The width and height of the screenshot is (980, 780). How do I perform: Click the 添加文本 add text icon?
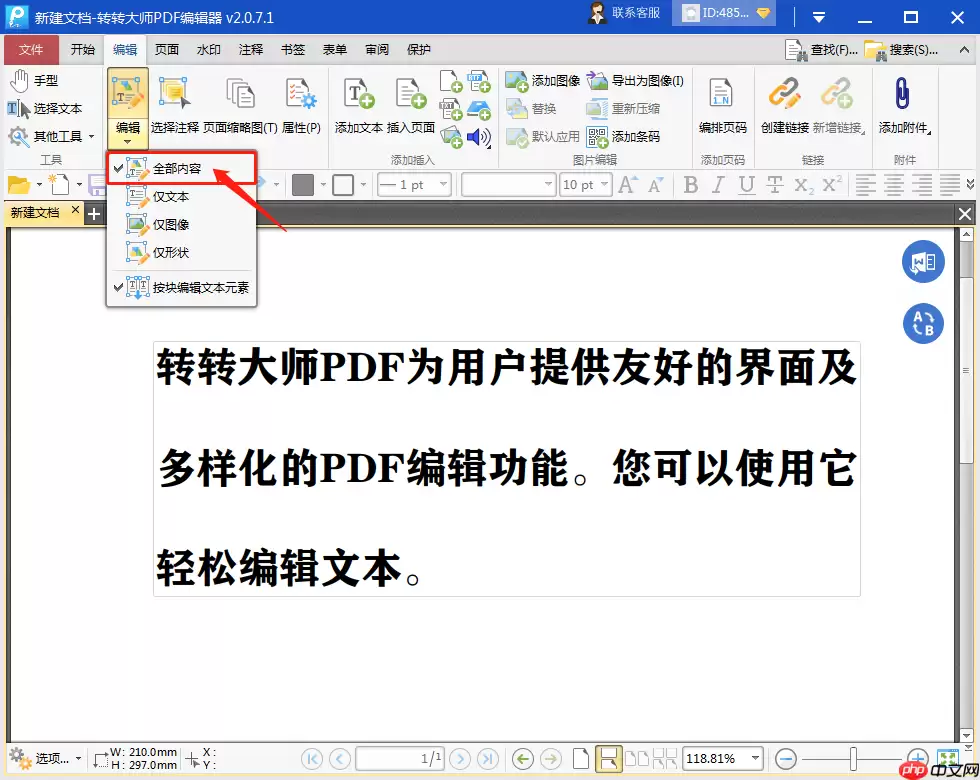point(357,105)
